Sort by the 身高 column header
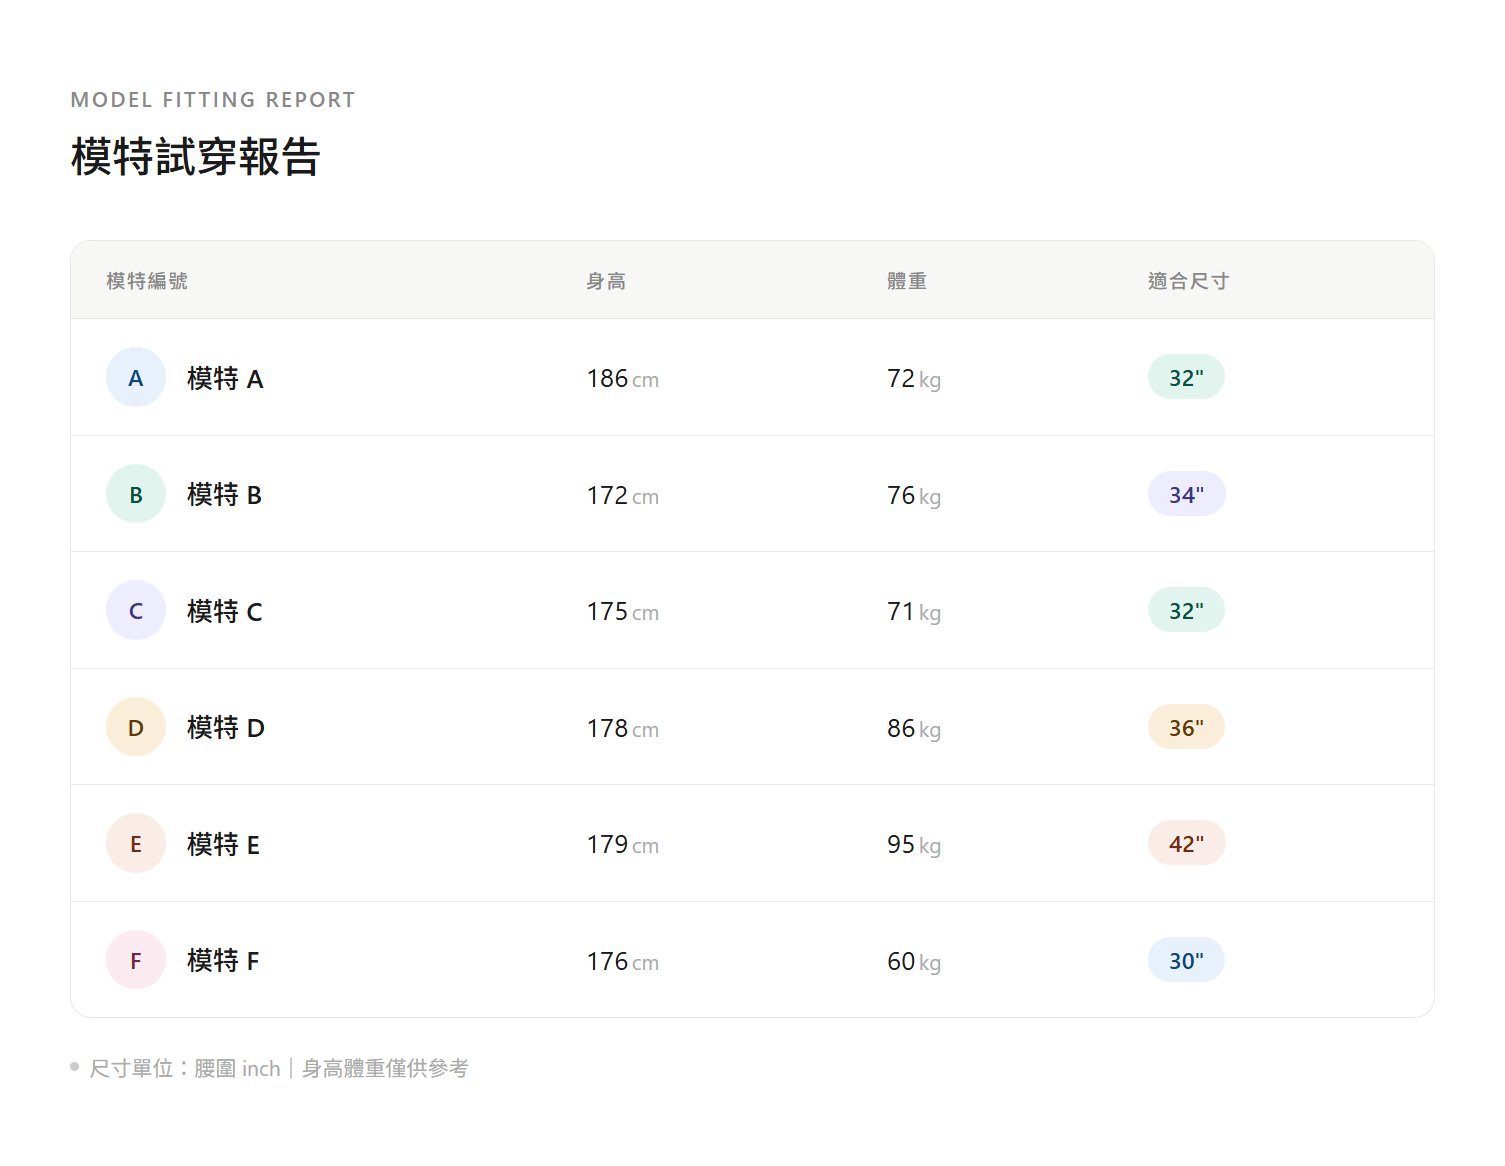This screenshot has width=1505, height=1166. coord(606,281)
